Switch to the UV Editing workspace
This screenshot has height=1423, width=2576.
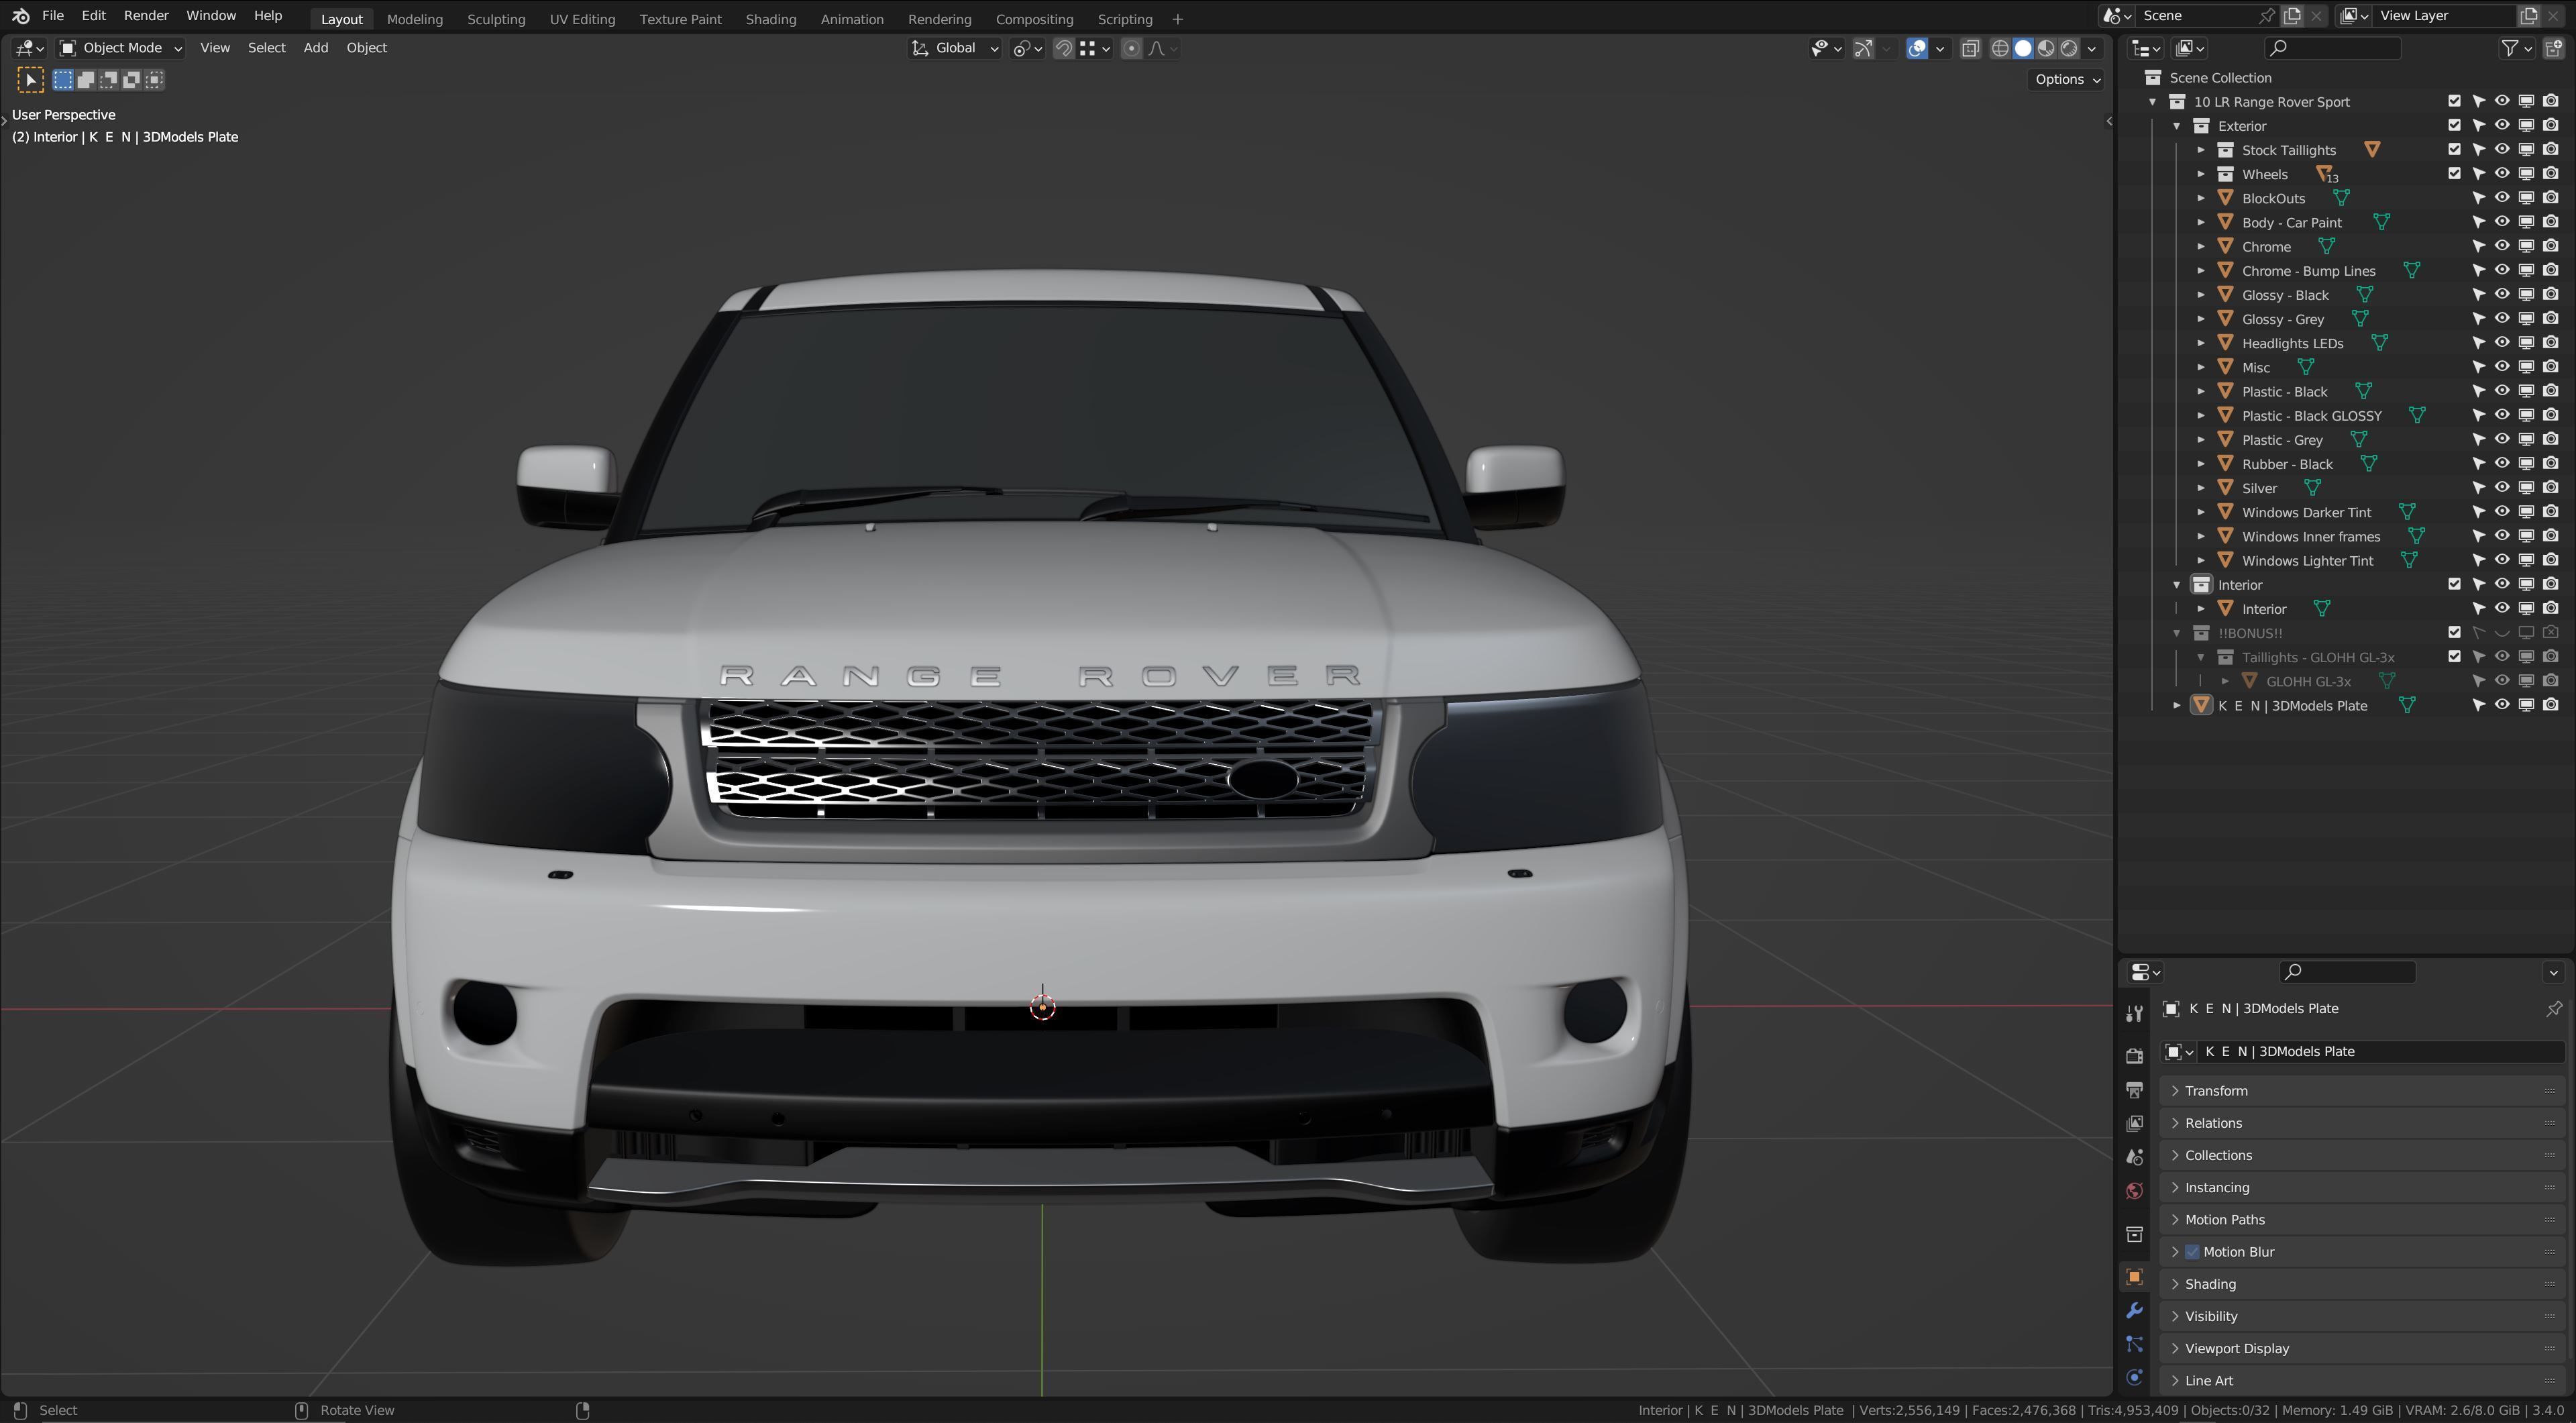pos(582,19)
